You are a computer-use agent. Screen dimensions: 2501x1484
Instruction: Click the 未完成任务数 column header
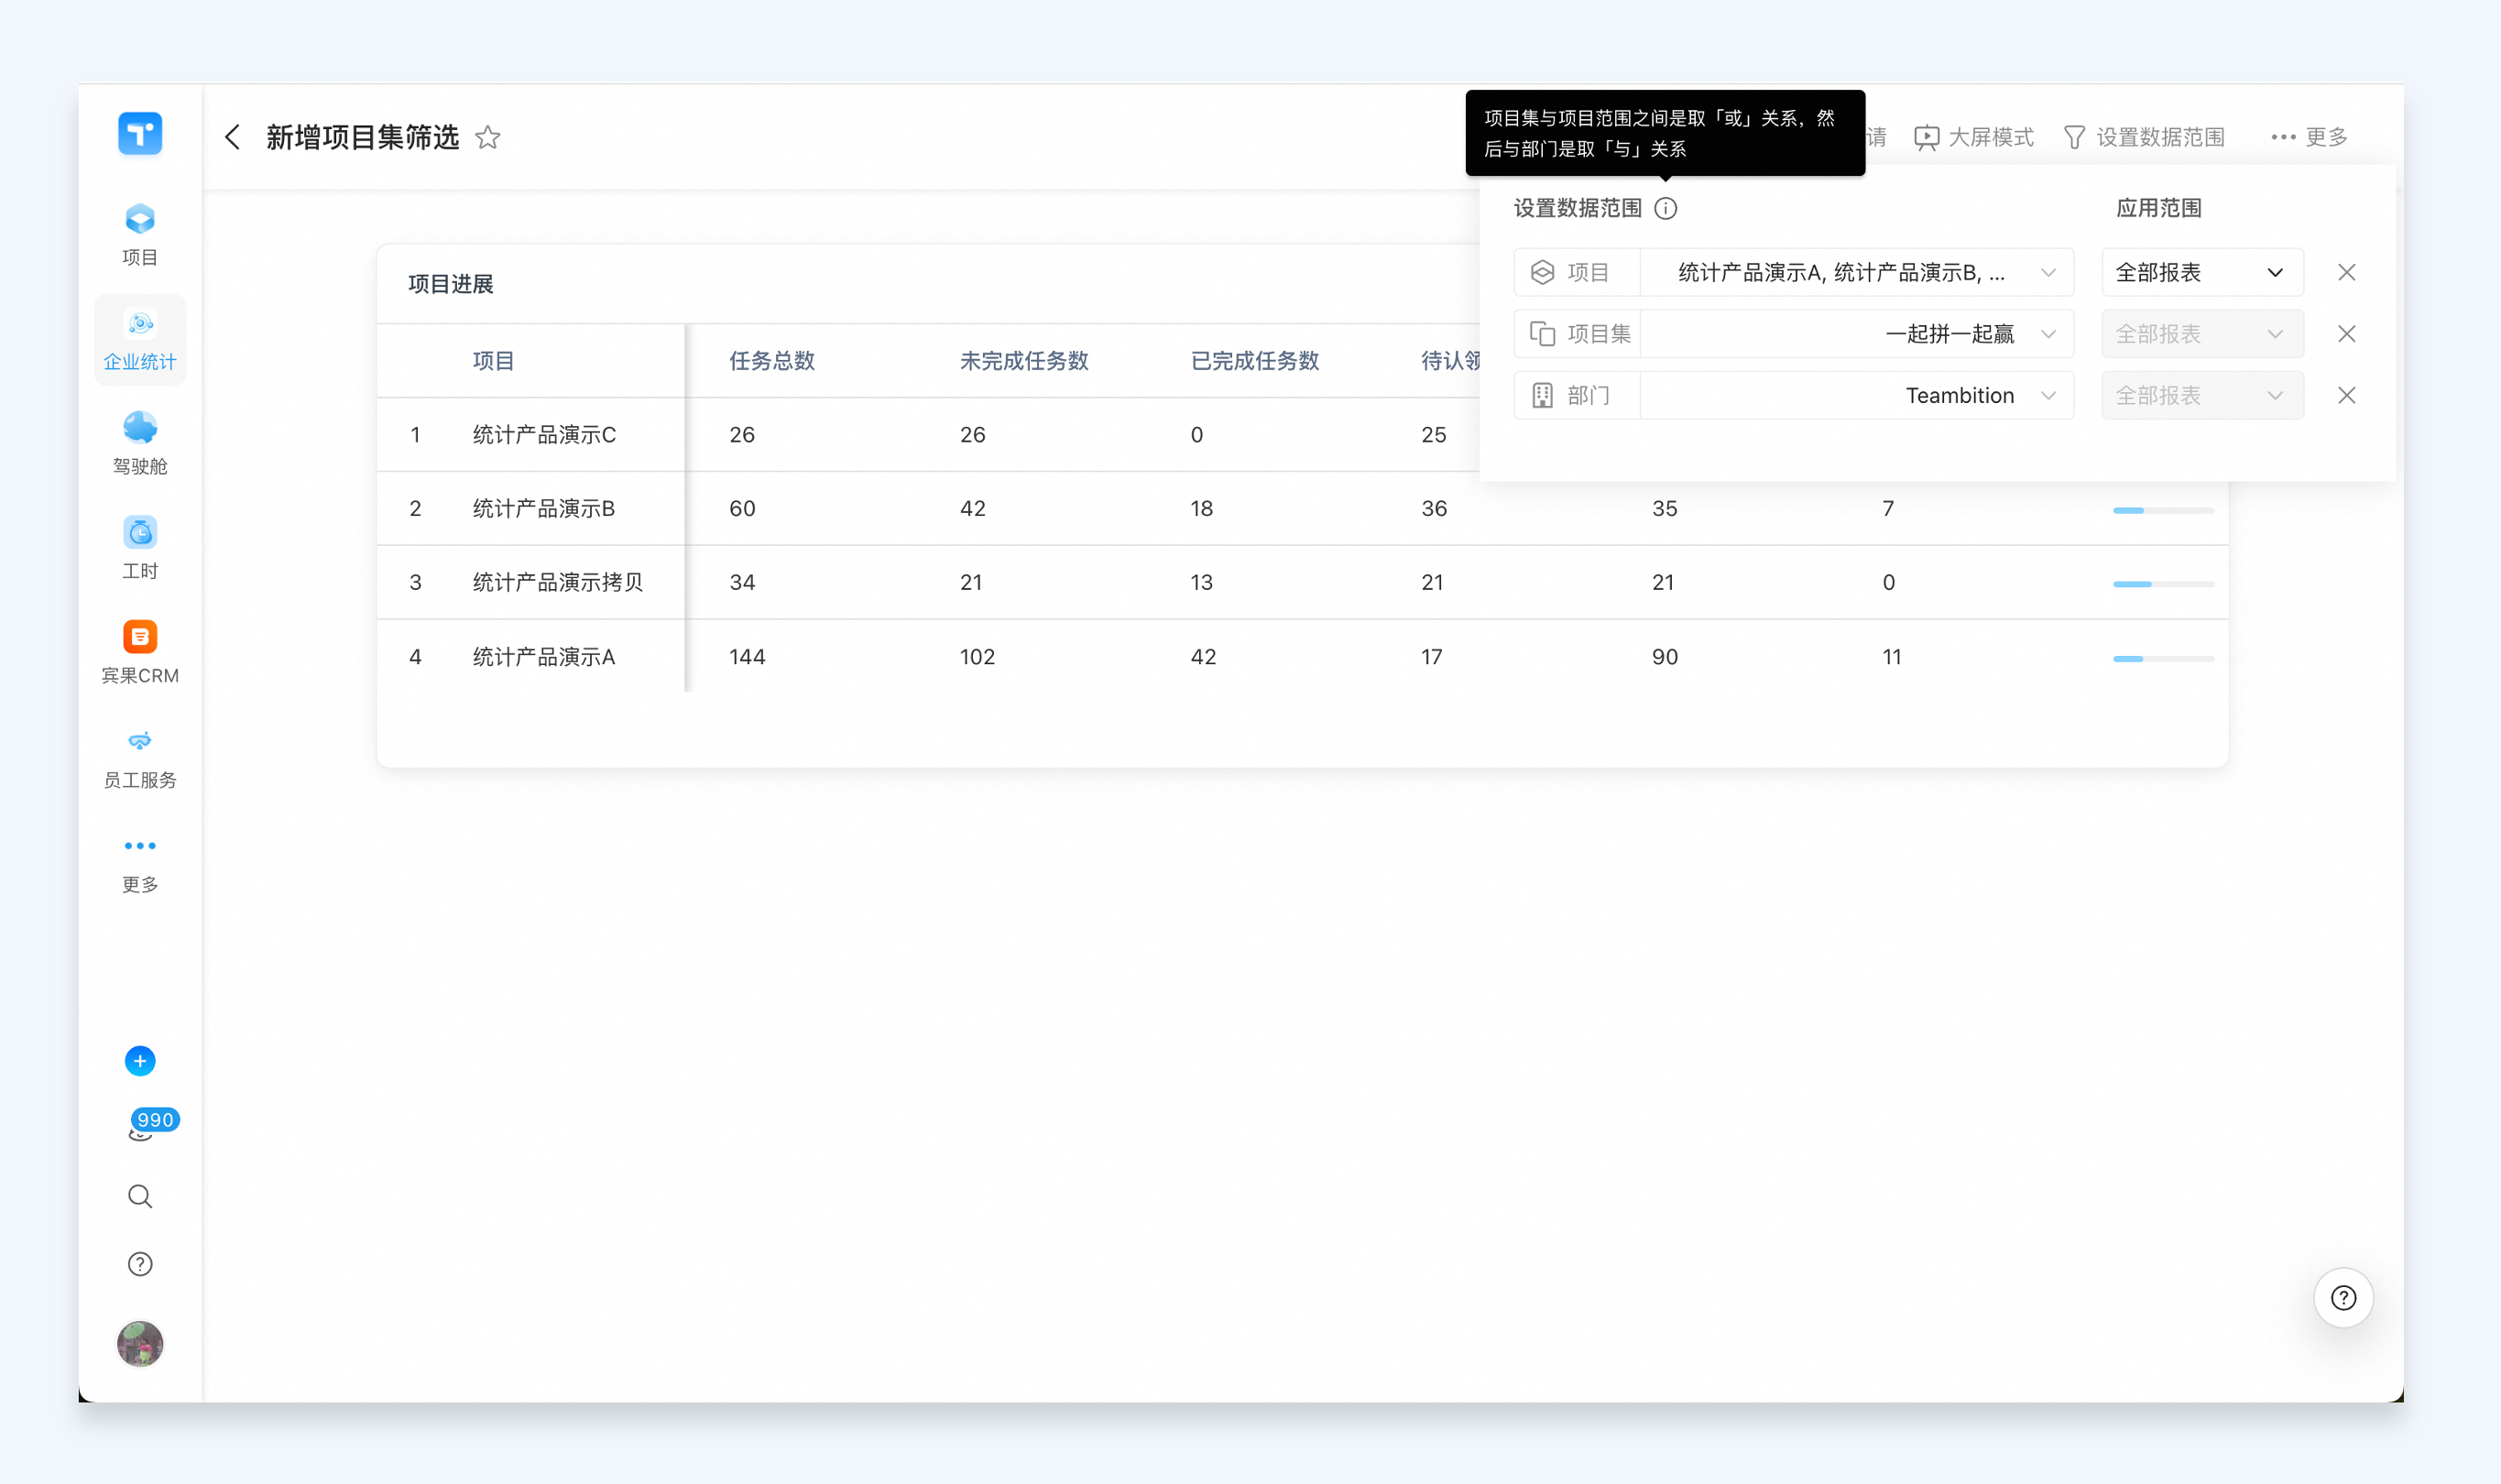1023,361
